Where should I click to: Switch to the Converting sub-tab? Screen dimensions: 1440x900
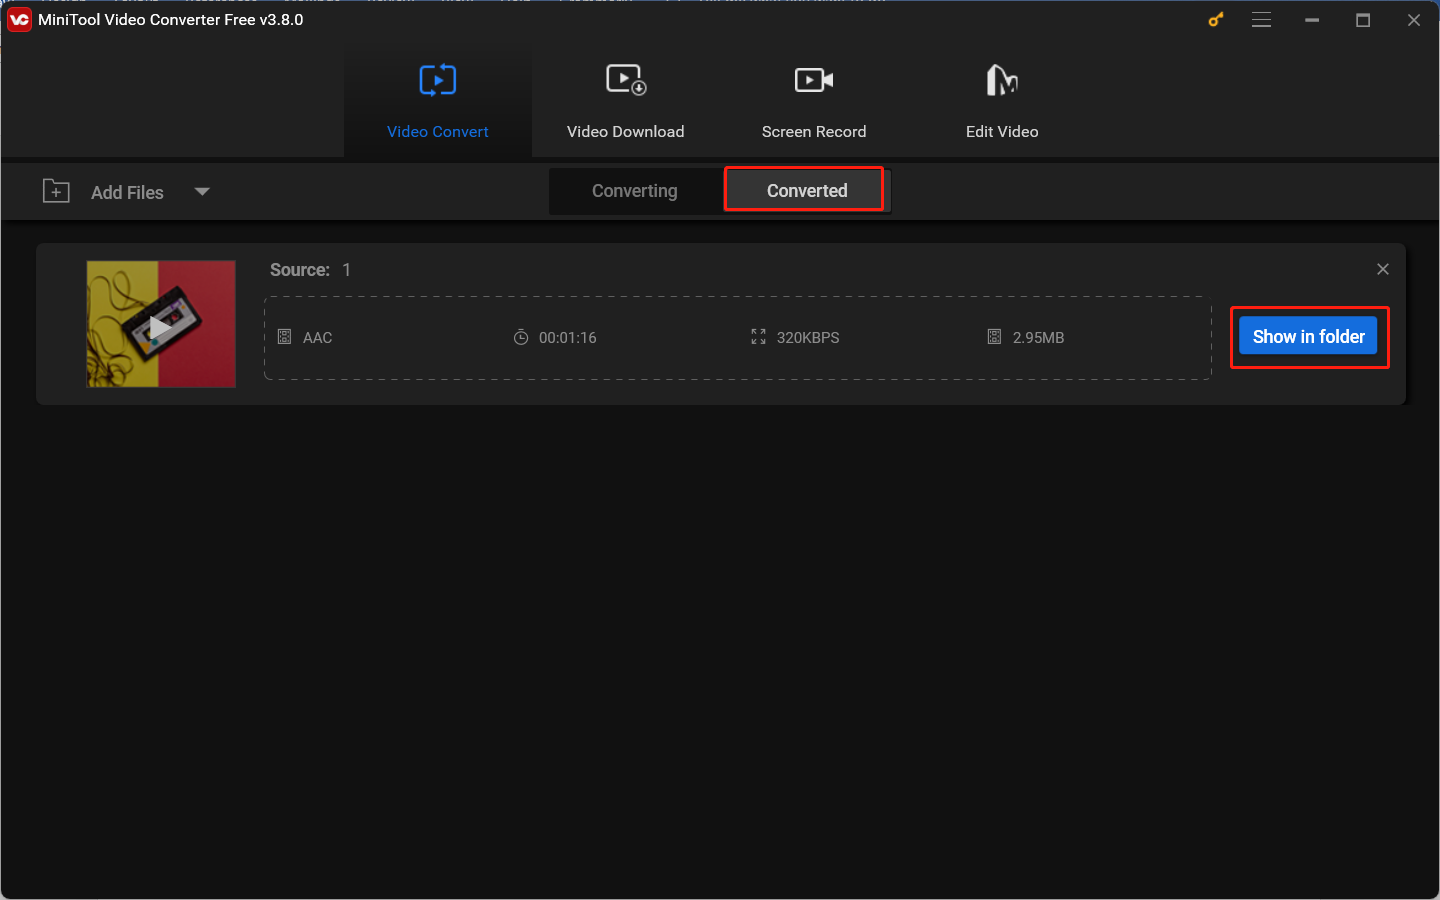pos(635,191)
